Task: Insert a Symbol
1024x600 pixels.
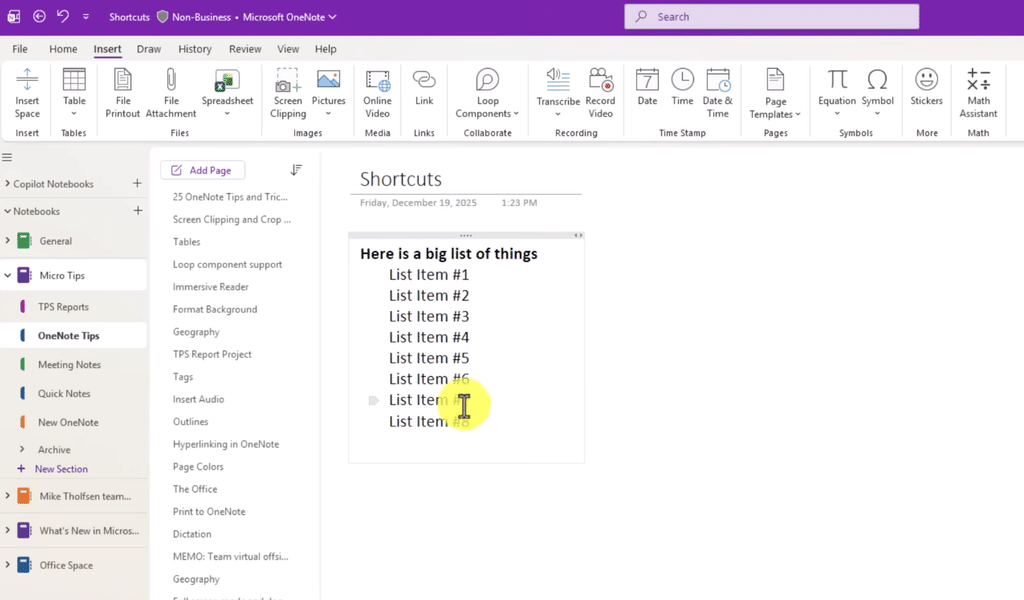Action: click(x=877, y=93)
